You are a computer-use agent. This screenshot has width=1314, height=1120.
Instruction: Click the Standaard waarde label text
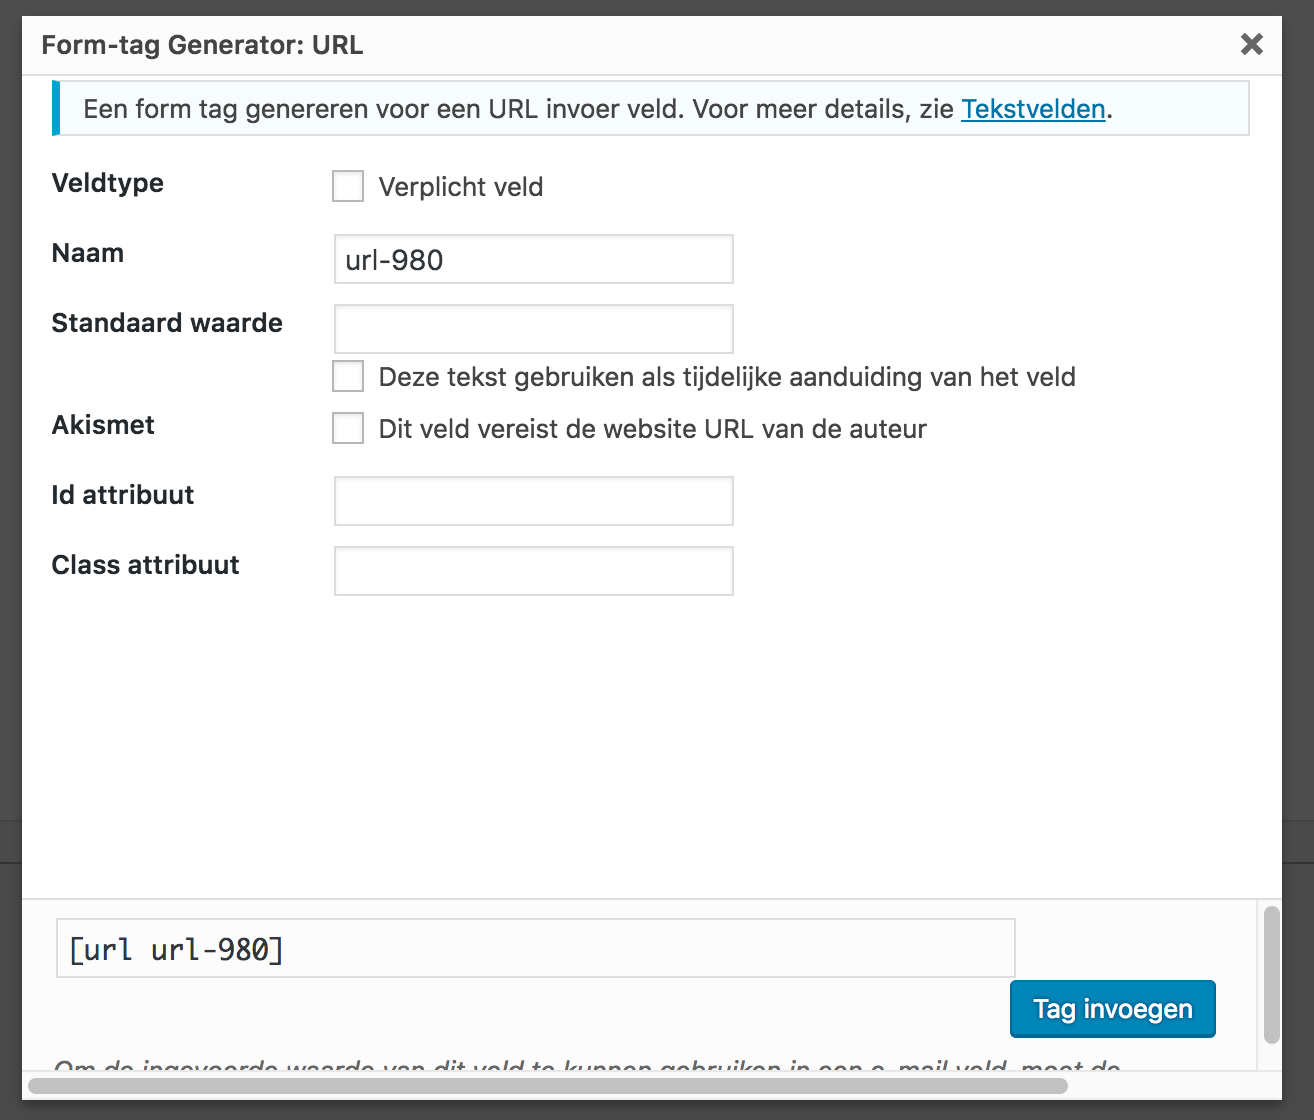(x=167, y=323)
